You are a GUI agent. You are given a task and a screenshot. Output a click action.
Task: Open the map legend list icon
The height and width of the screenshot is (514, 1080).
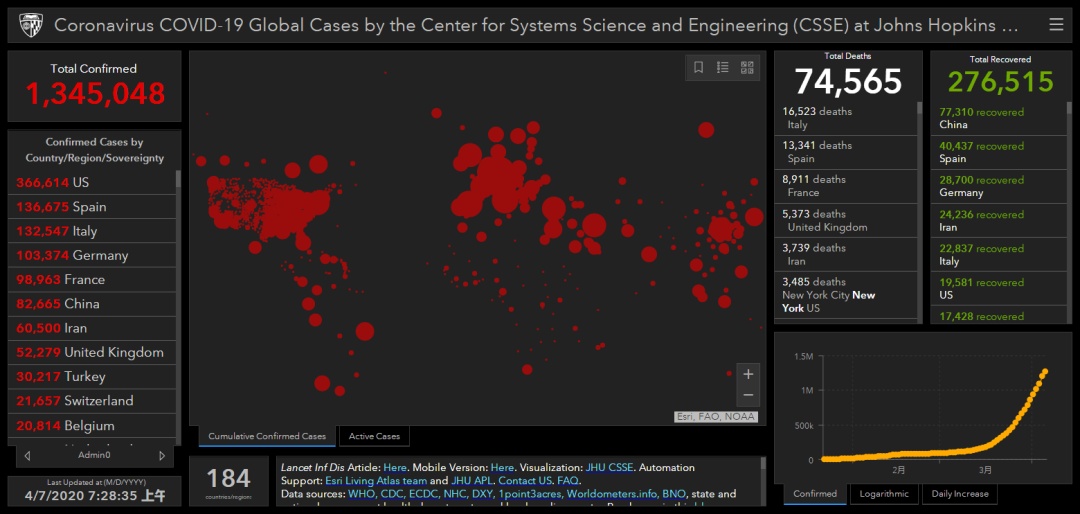point(723,68)
